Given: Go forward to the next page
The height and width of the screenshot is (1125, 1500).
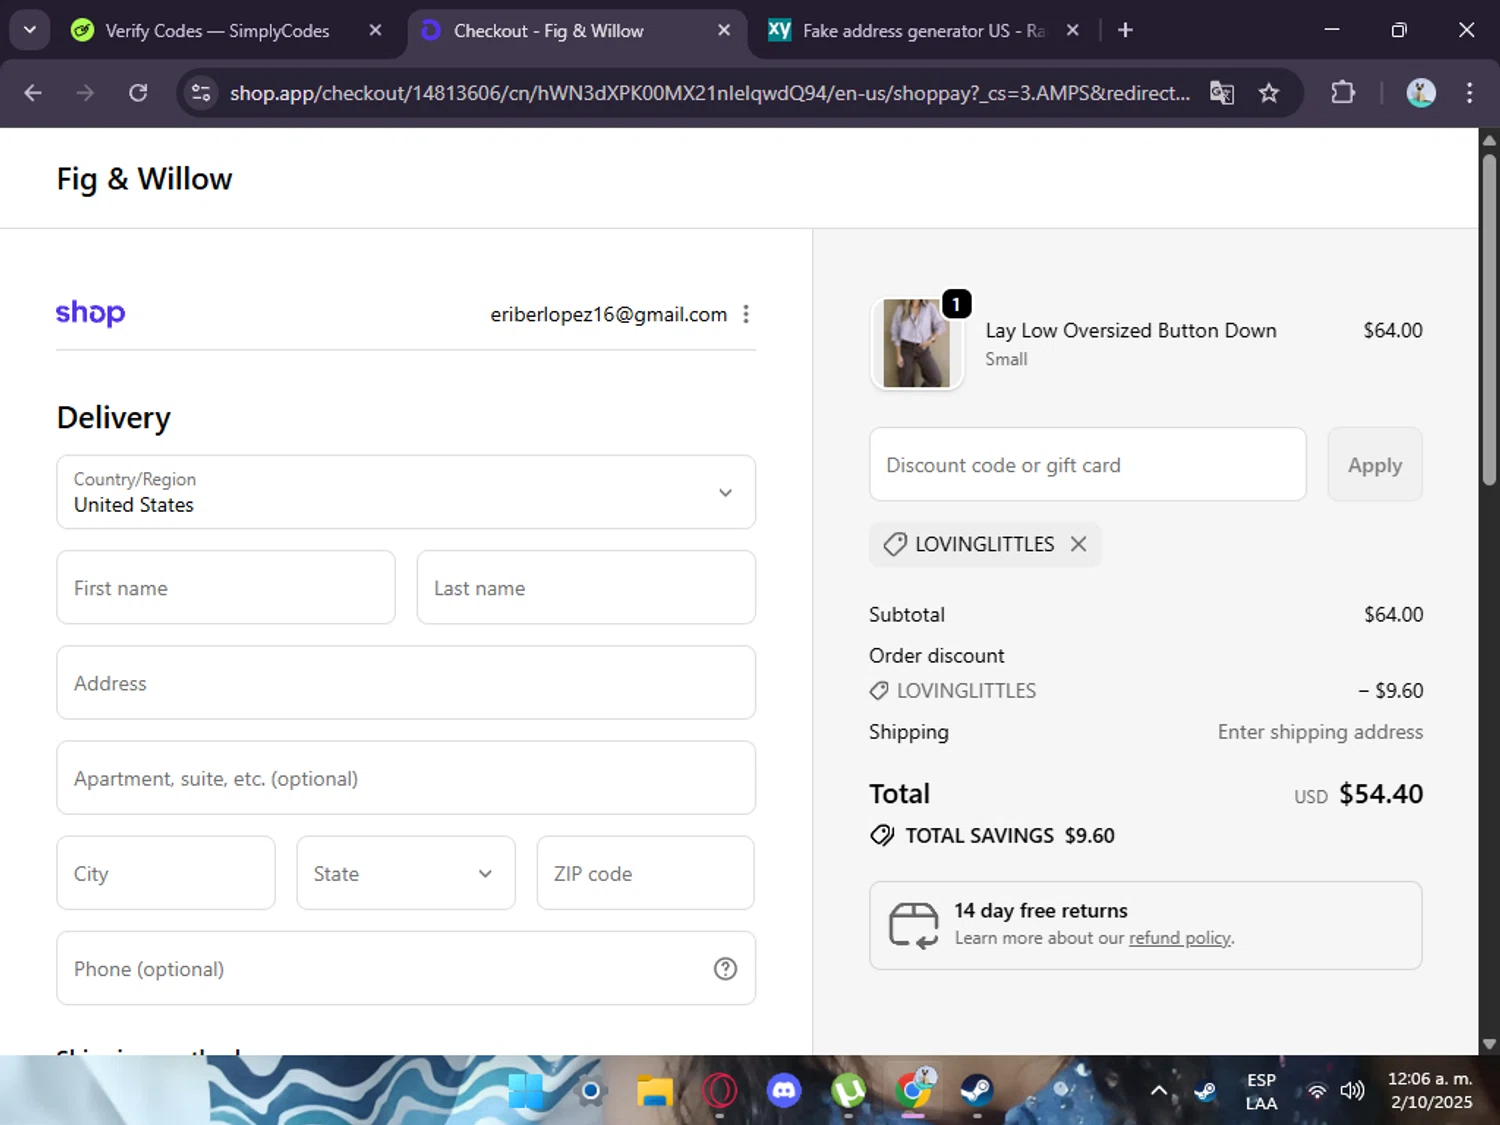Looking at the screenshot, I should pos(85,93).
